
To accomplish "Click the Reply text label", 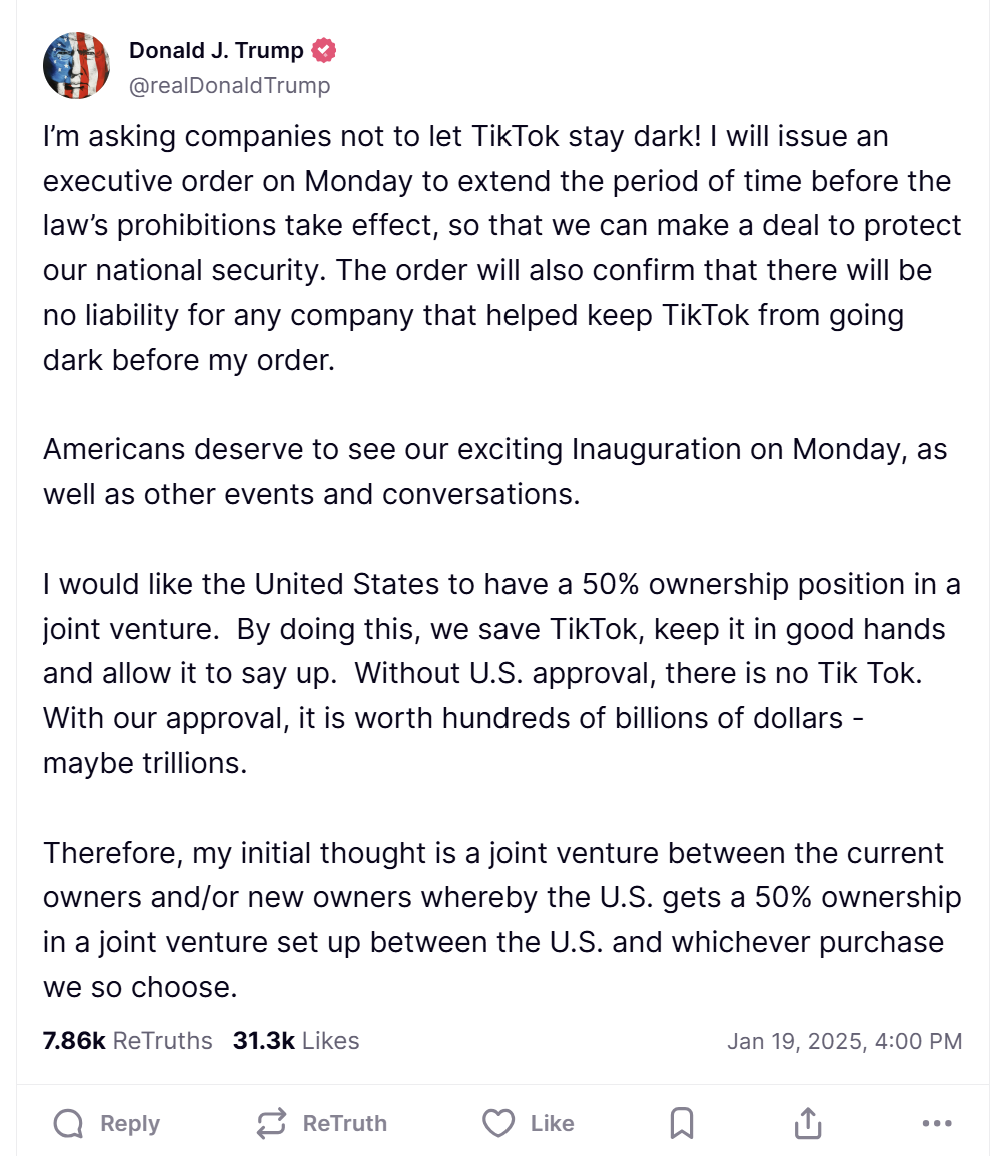I will coord(130,1124).
